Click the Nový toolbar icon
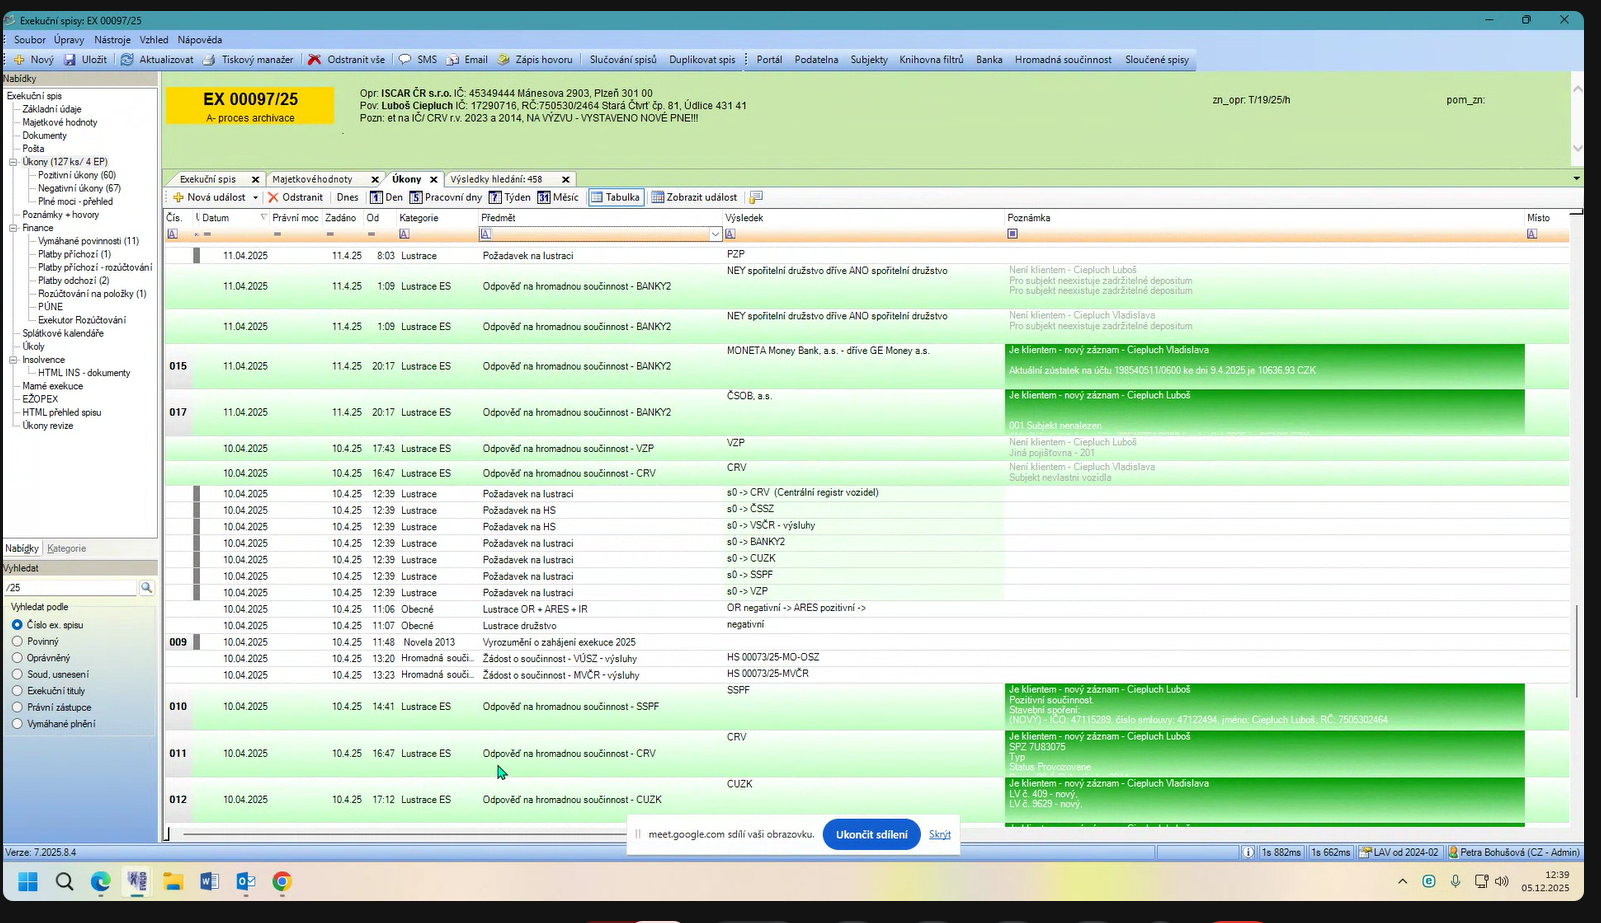This screenshot has height=923, width=1601. (19, 60)
